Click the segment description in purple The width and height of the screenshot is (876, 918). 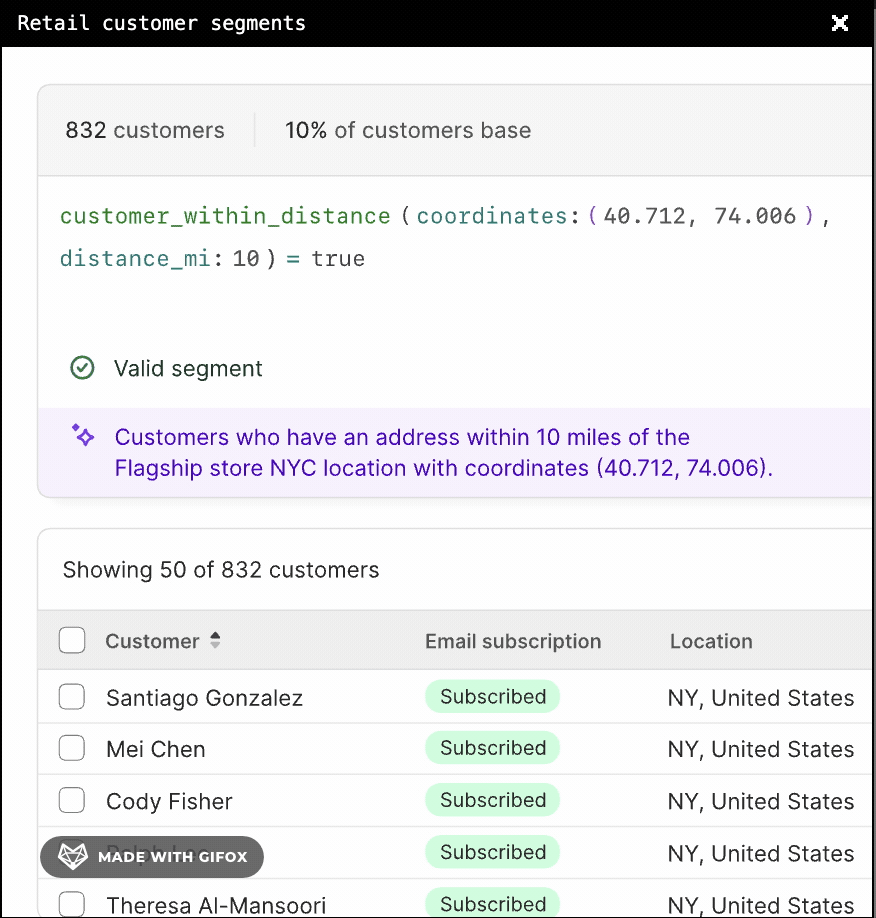pos(444,453)
